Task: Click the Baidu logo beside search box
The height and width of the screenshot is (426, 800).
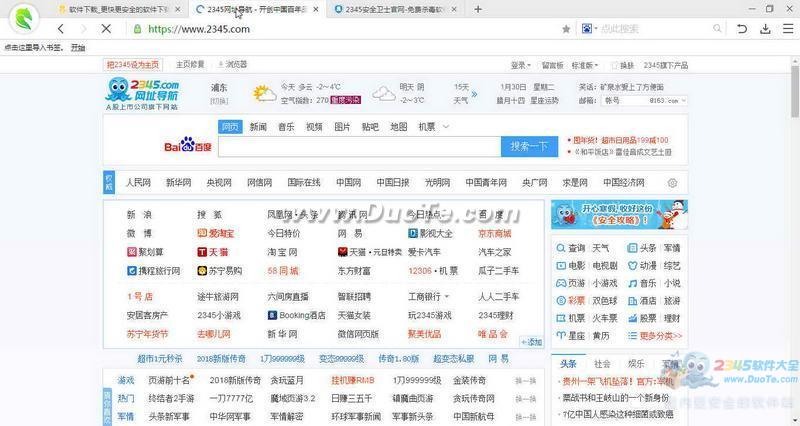Action: tap(187, 145)
